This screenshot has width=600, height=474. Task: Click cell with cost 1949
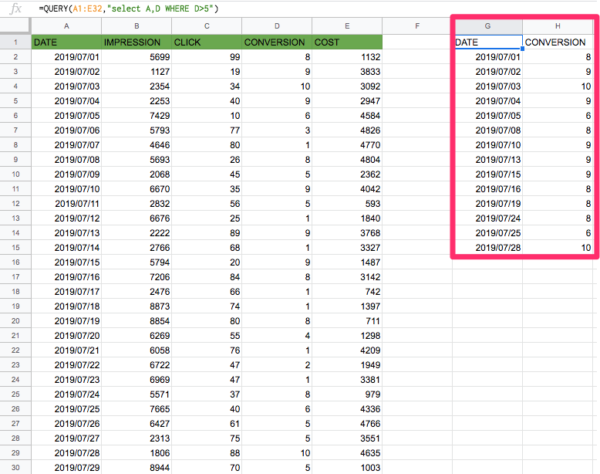(x=347, y=365)
